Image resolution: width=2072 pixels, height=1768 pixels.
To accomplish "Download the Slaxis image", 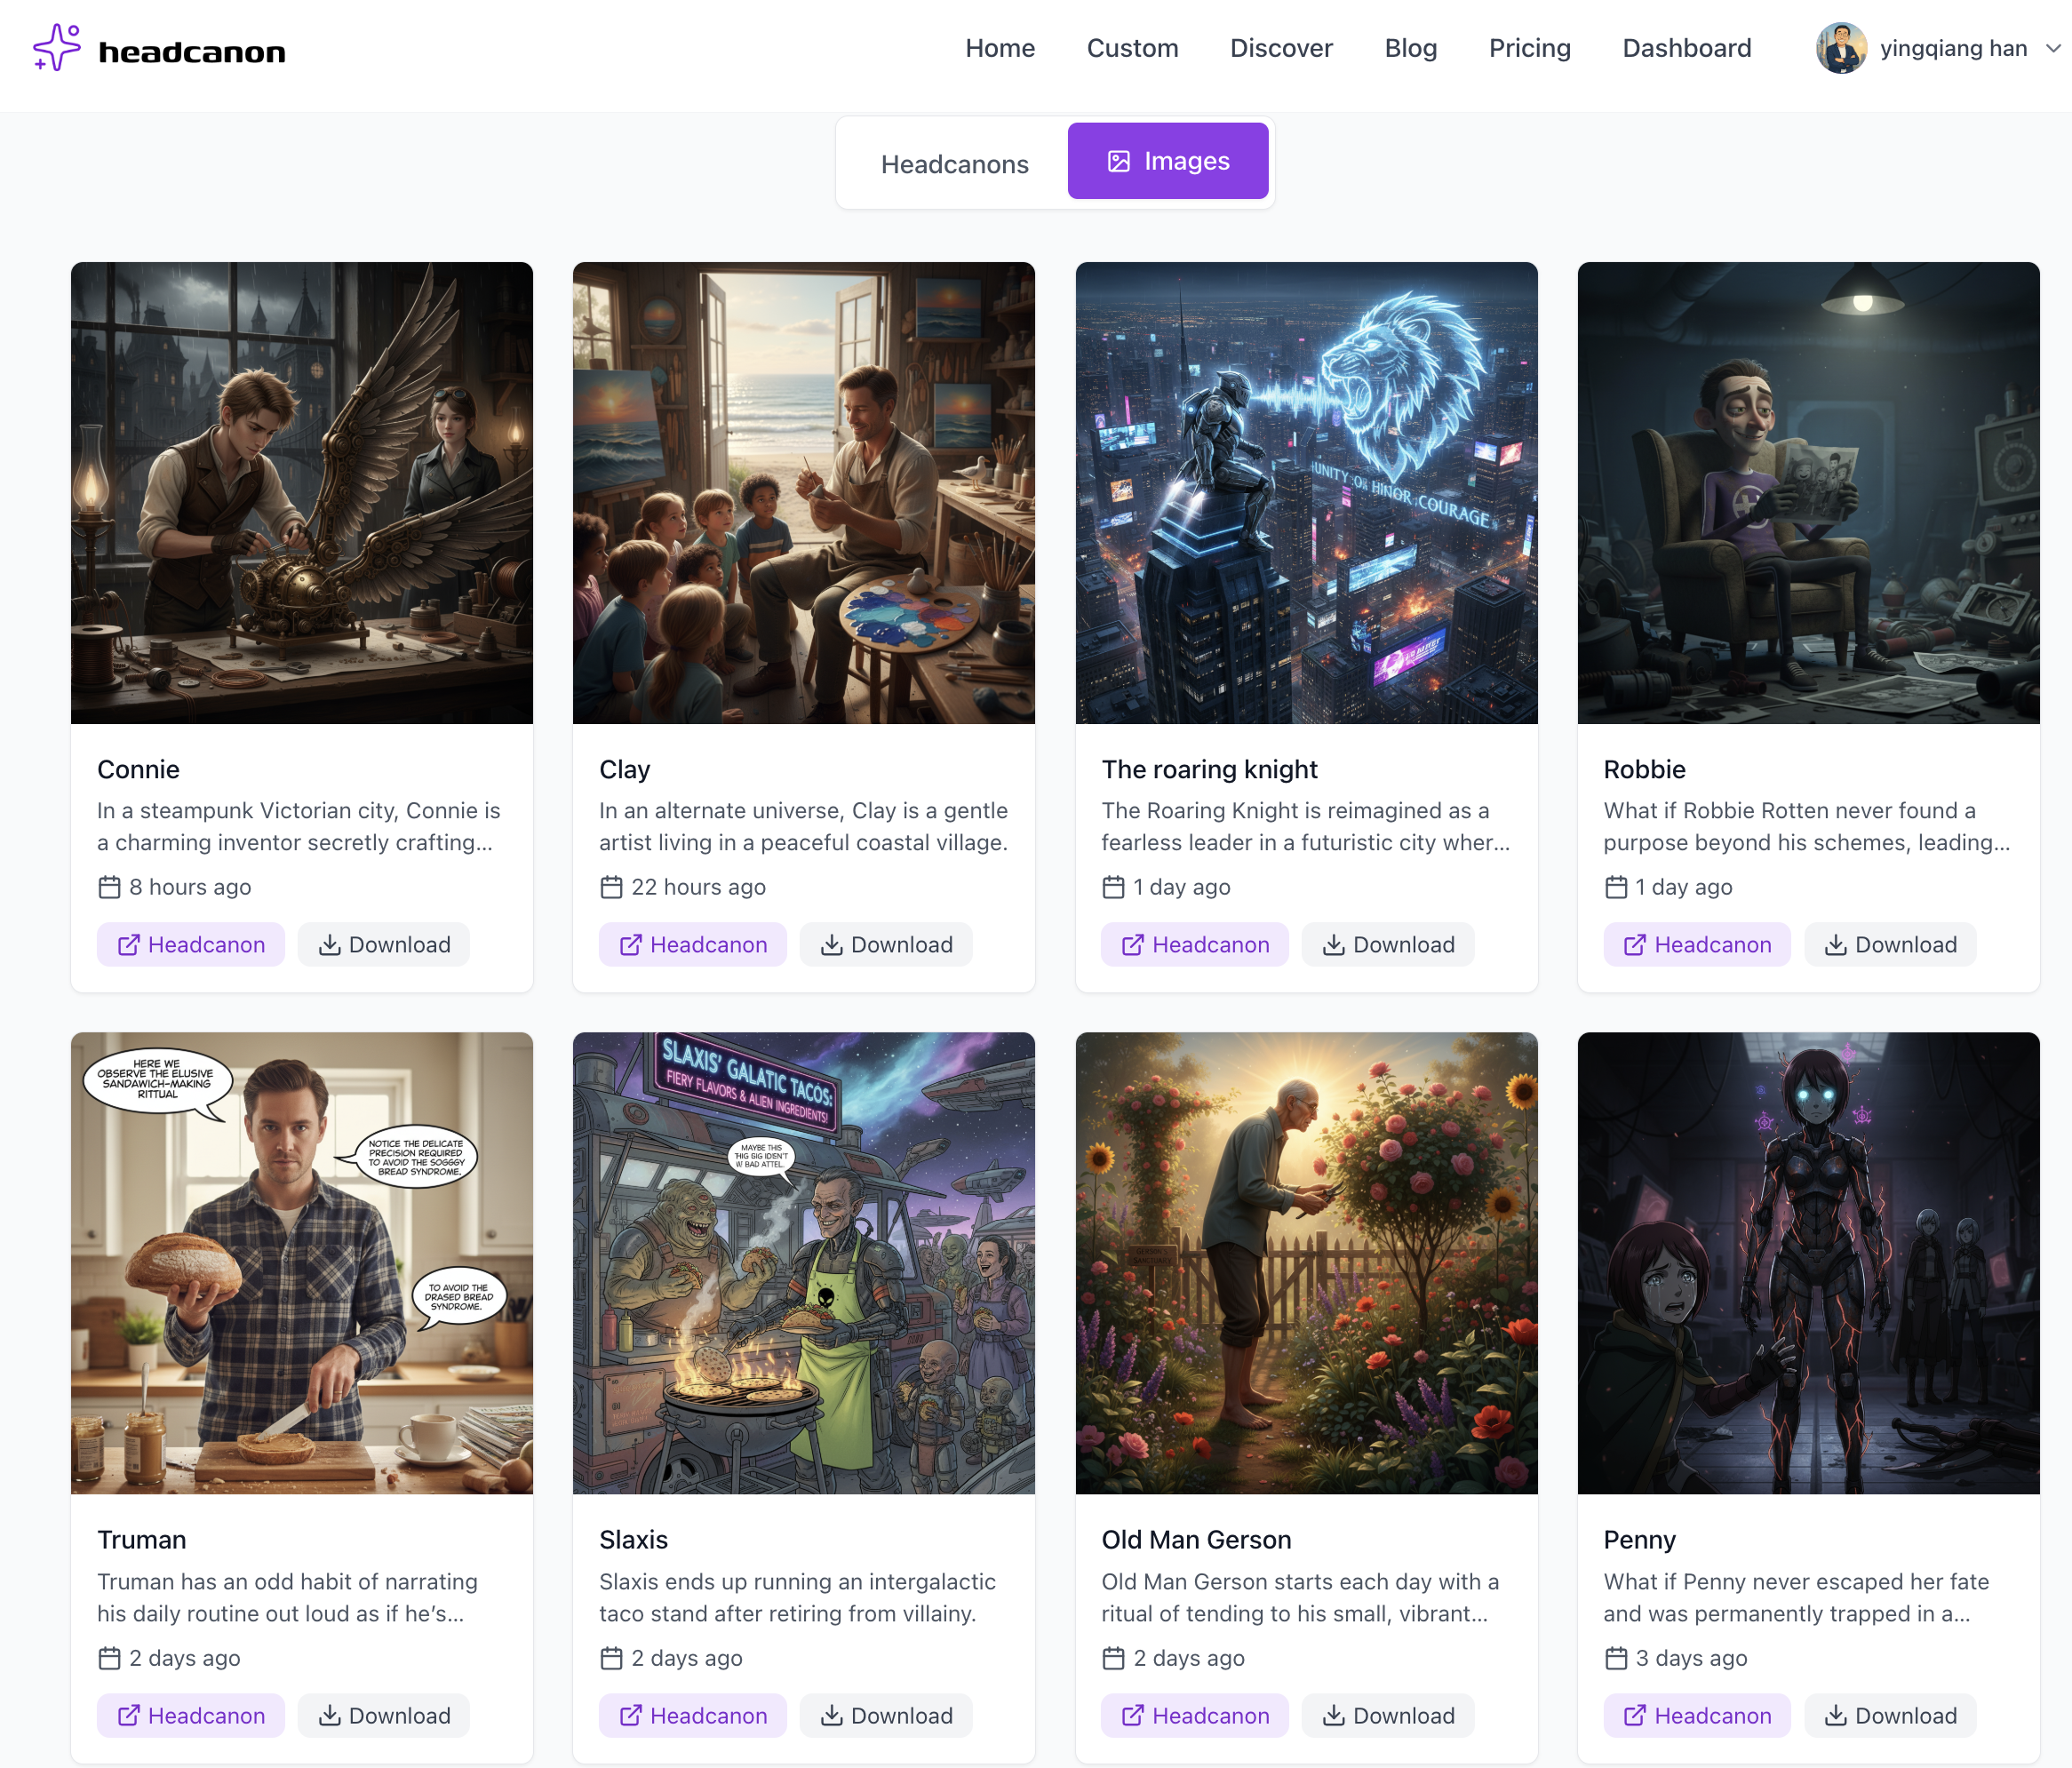I will click(x=886, y=1715).
